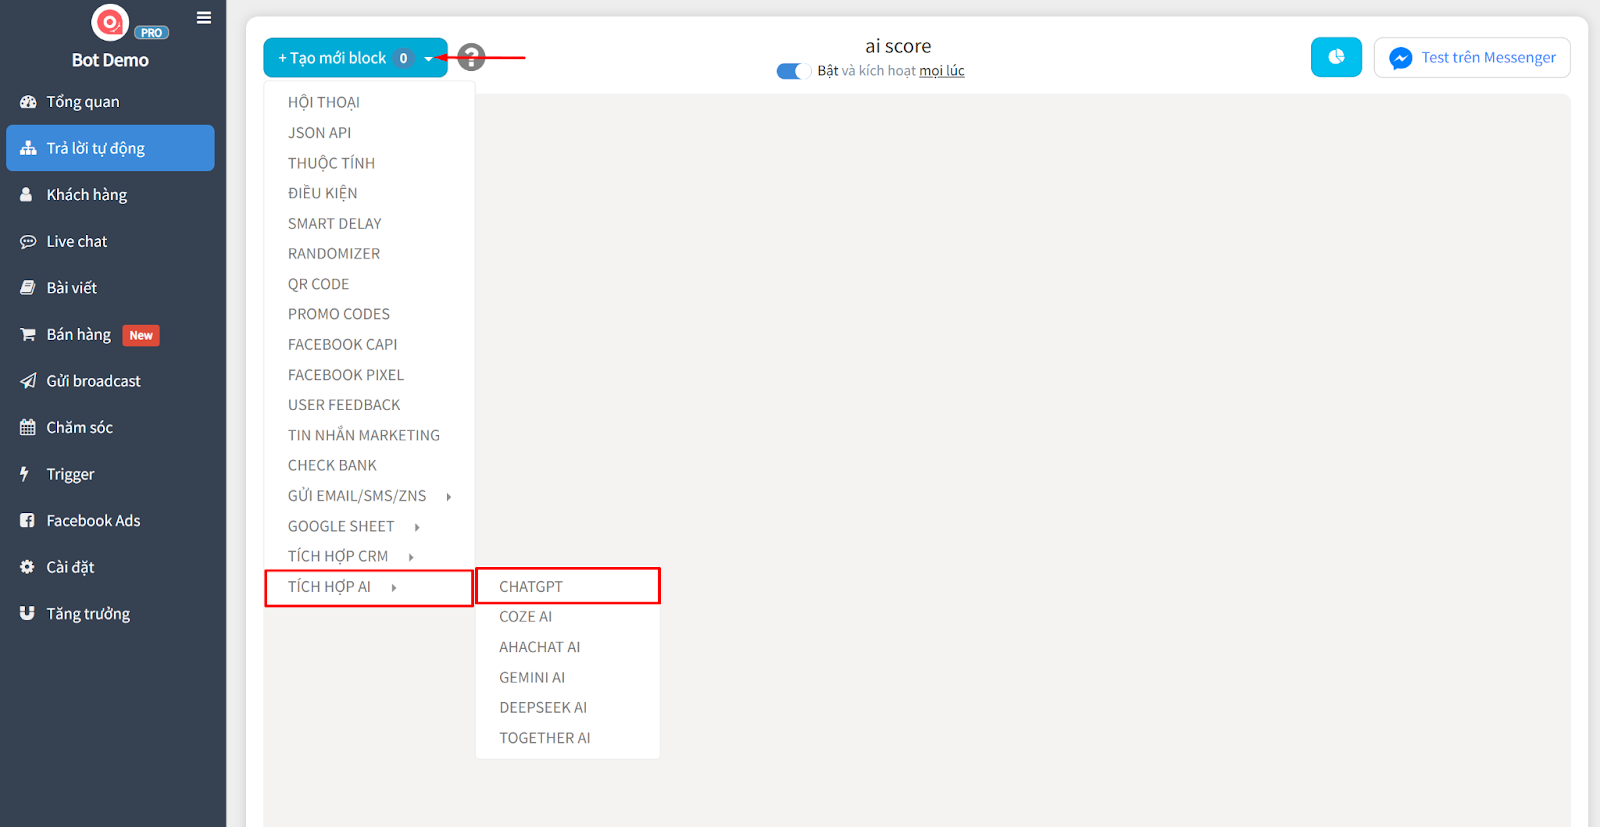Click the ai score title
The image size is (1600, 827).
point(898,46)
